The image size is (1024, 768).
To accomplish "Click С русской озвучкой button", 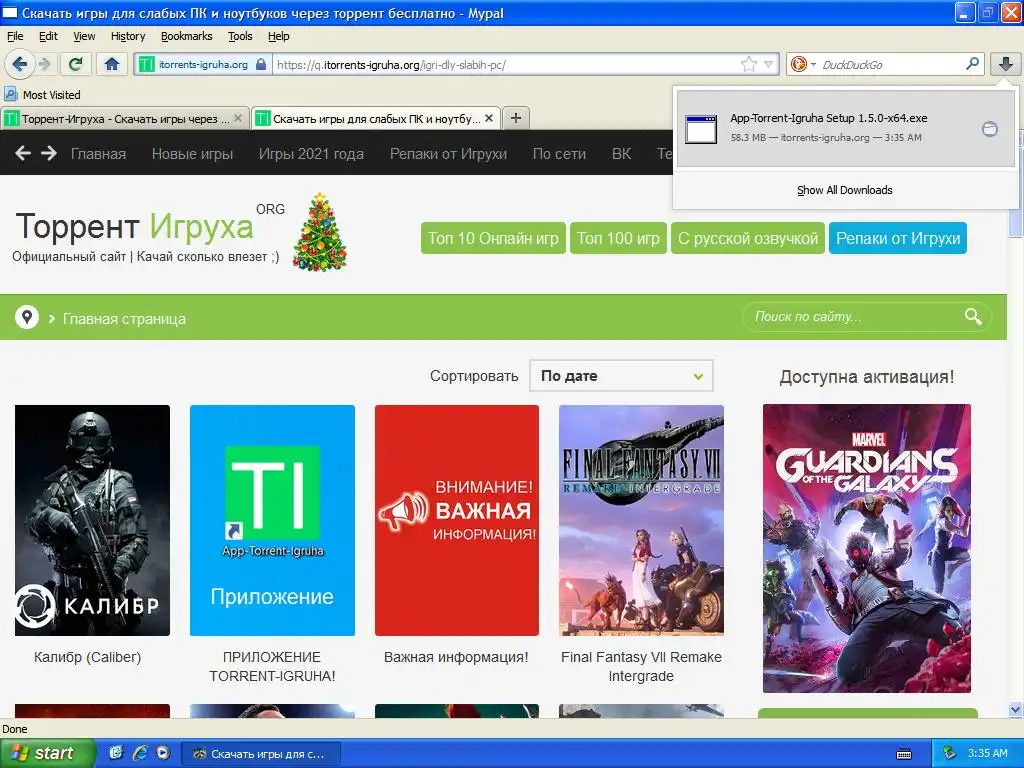I will coord(748,238).
